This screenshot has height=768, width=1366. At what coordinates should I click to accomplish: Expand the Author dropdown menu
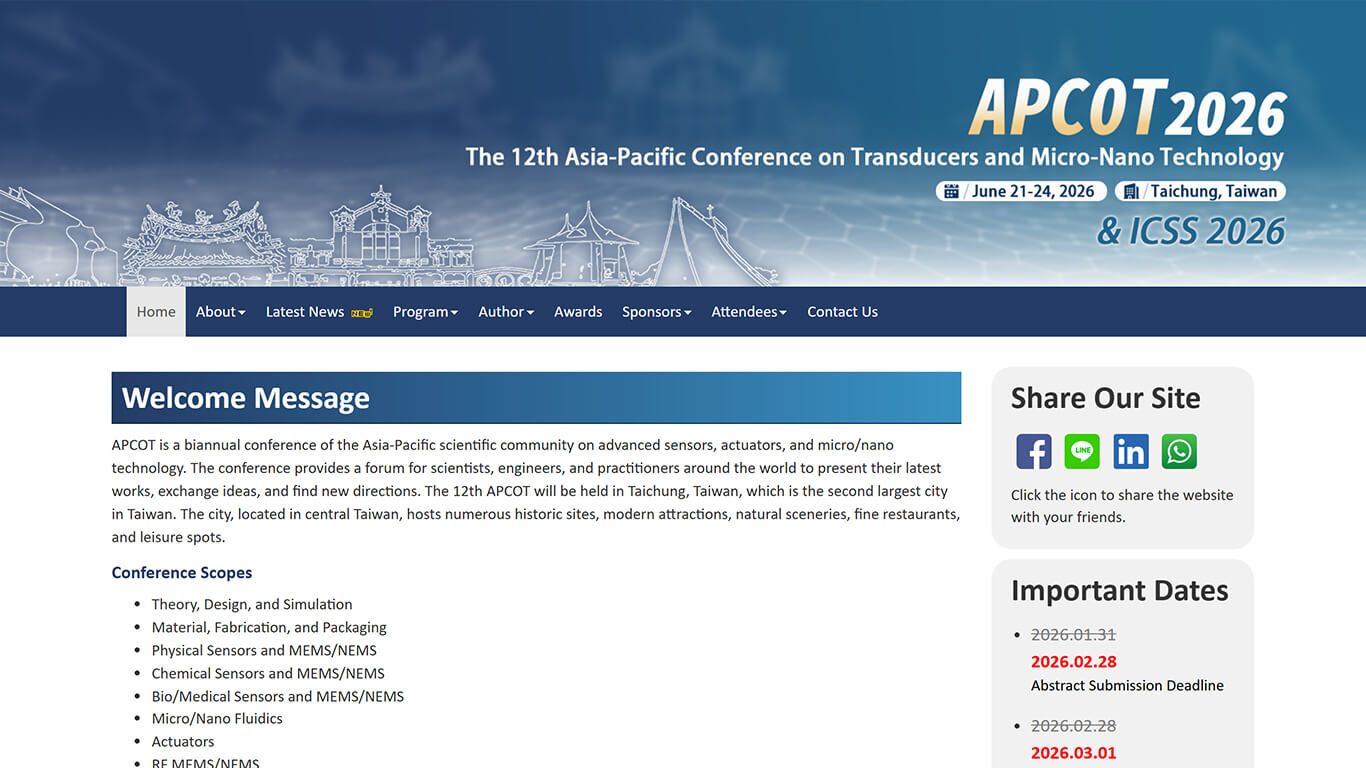[505, 312]
